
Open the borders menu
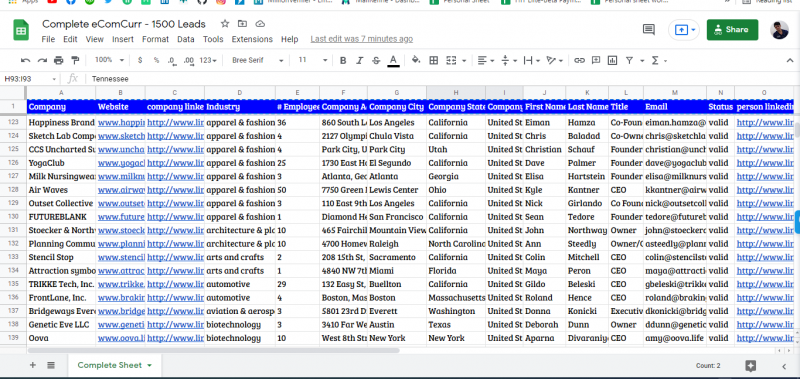[x=434, y=60]
